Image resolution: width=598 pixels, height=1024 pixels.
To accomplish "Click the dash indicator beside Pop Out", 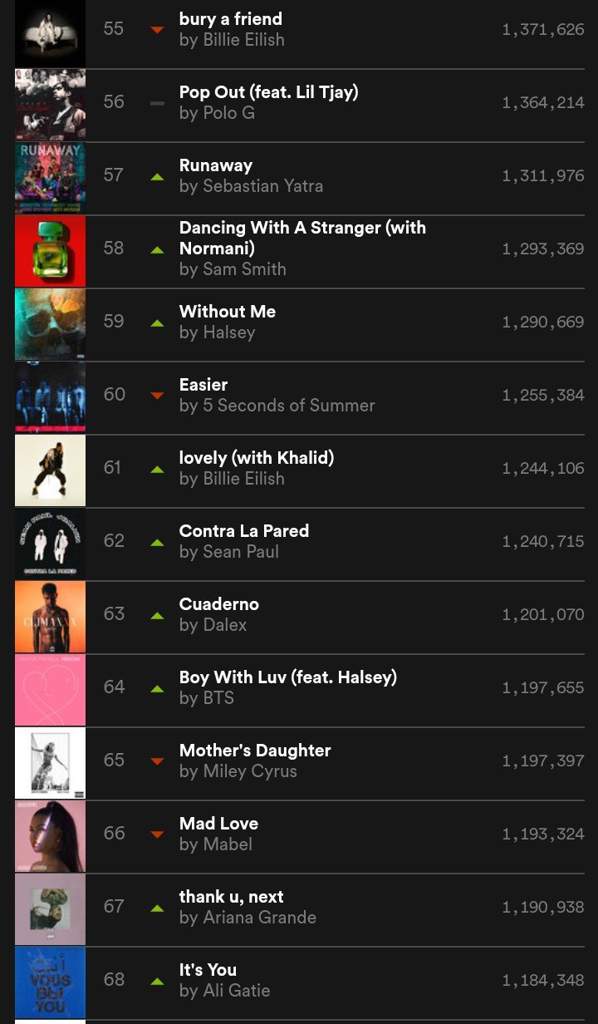I will tap(157, 103).
